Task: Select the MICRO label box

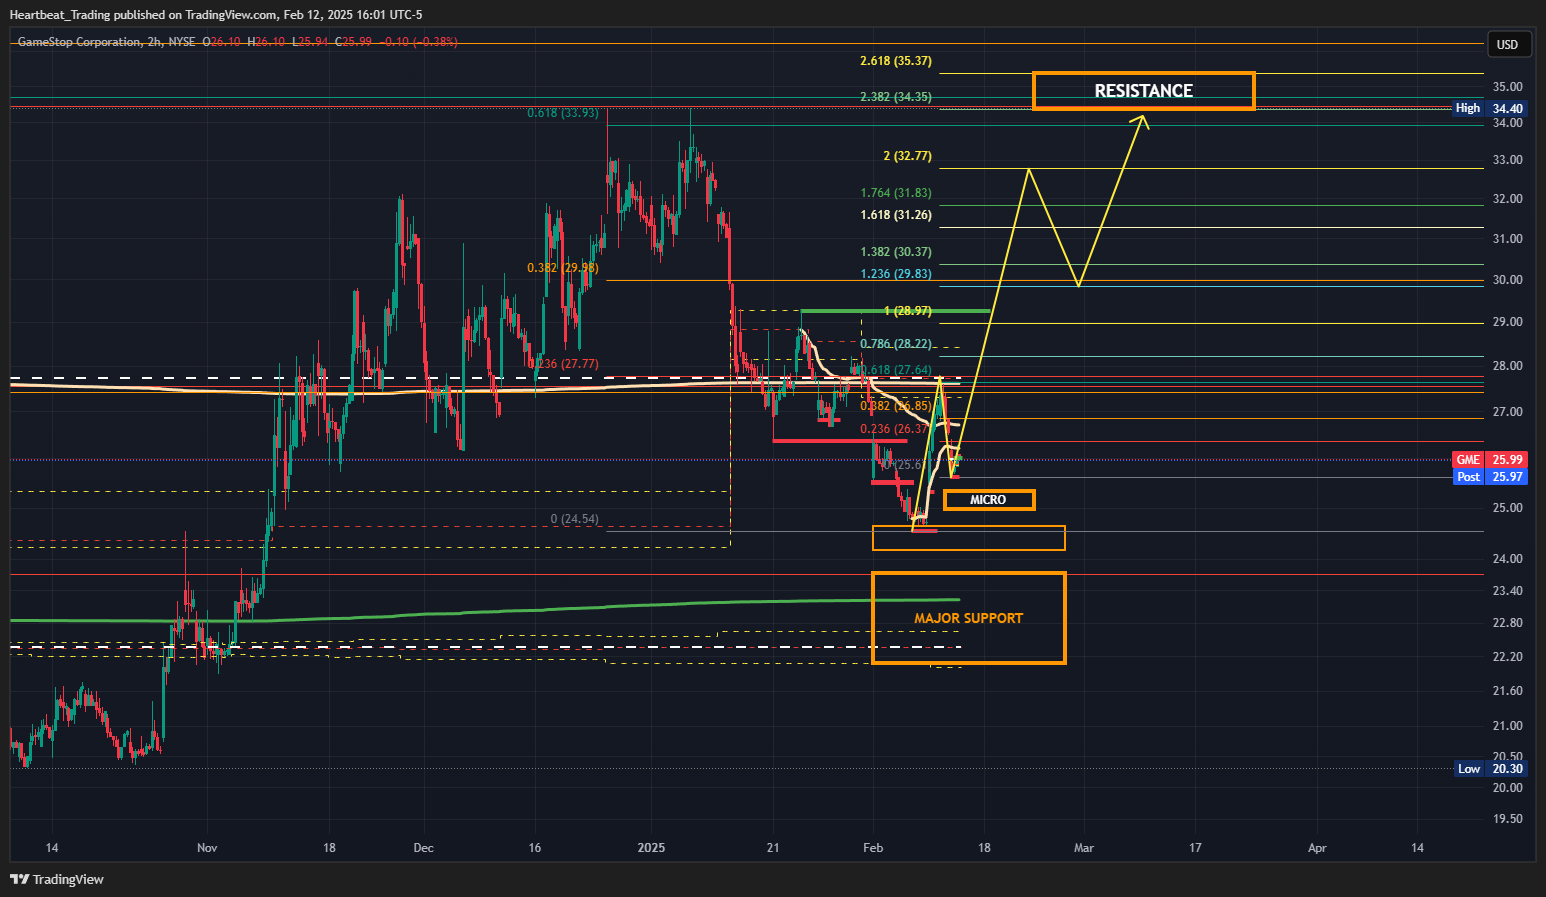Action: (x=989, y=500)
